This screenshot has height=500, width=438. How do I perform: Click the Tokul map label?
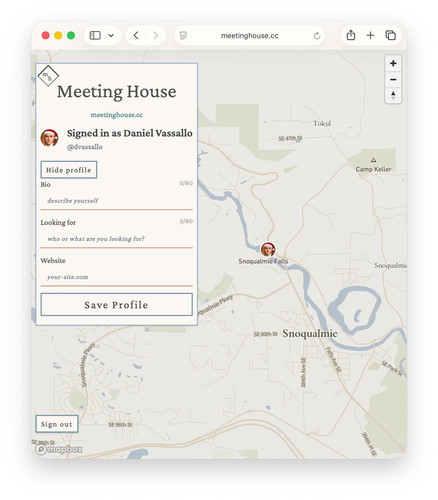click(x=322, y=123)
